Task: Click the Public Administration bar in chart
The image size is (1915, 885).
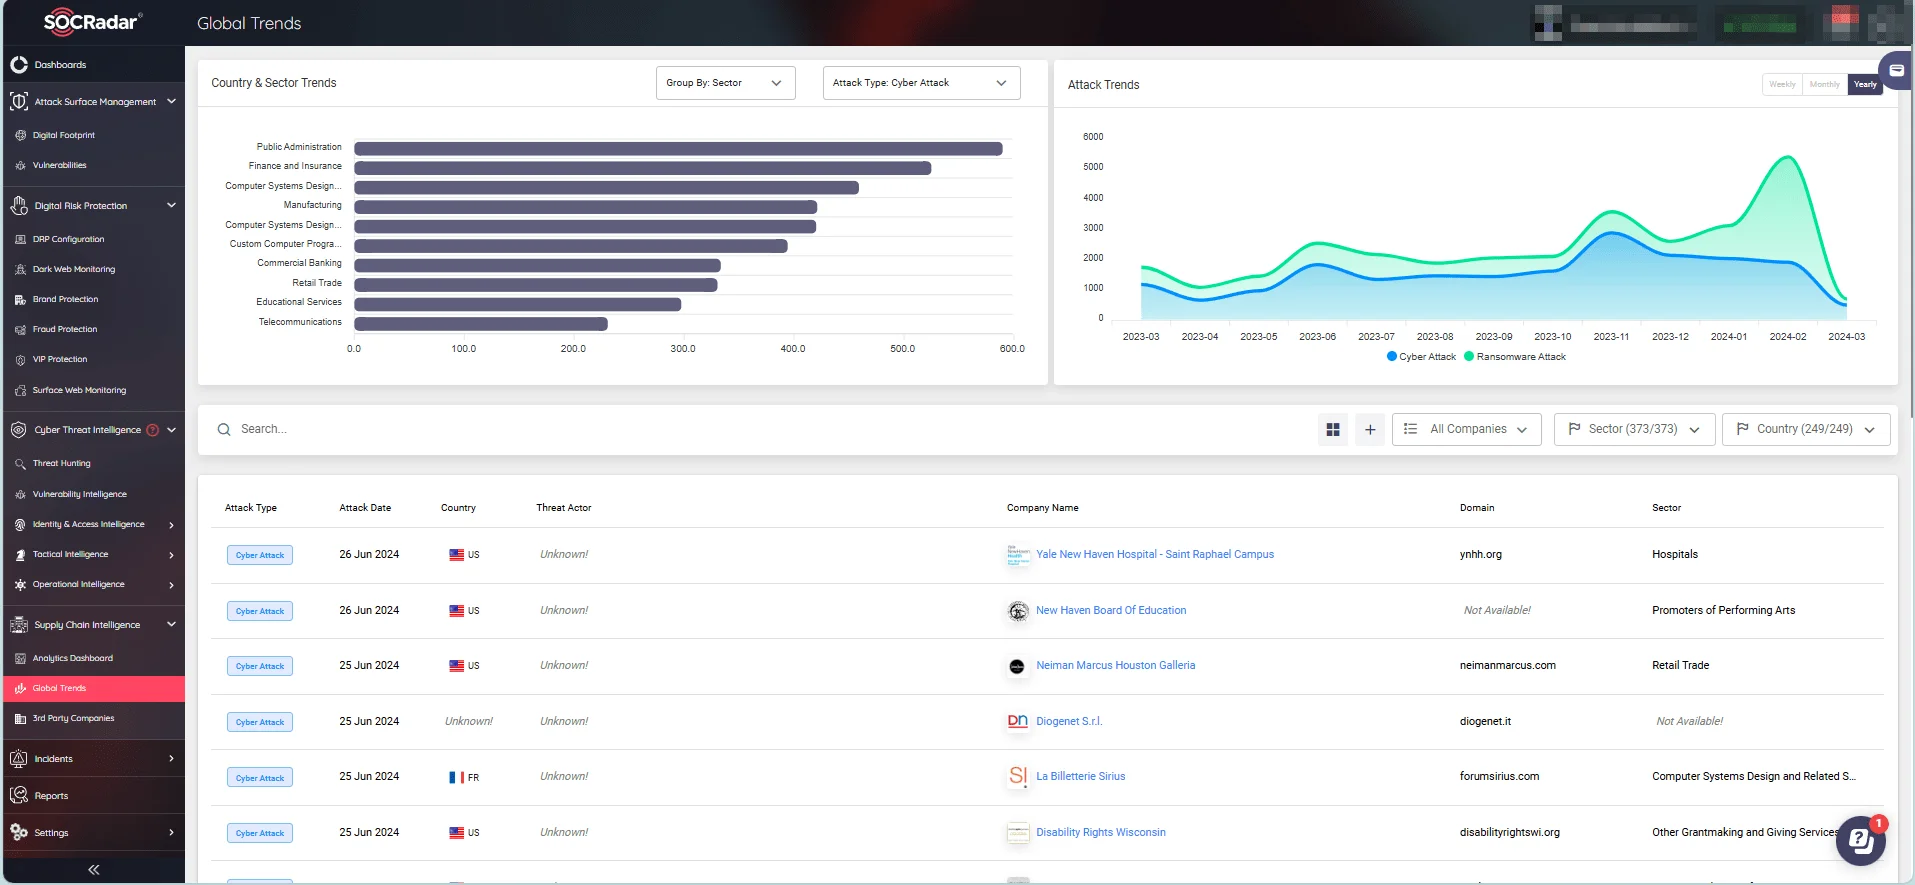Action: click(x=678, y=148)
